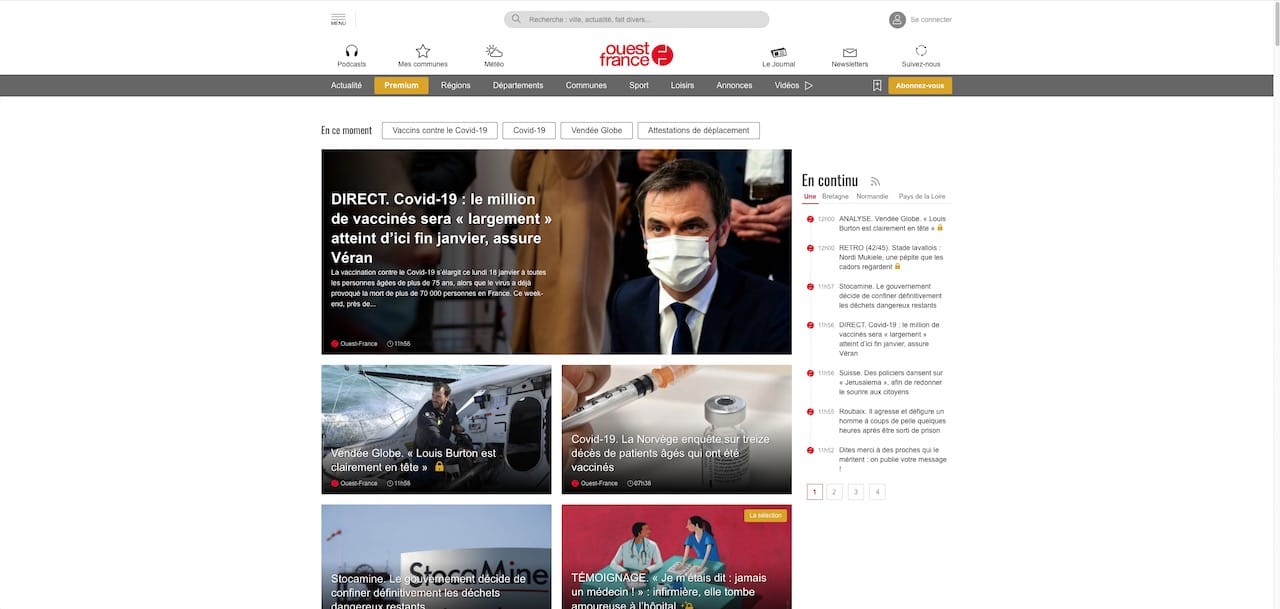Viewport: 1280px width, 609px height.
Task: Click the RSS feed icon beside En continu
Action: coord(875,181)
